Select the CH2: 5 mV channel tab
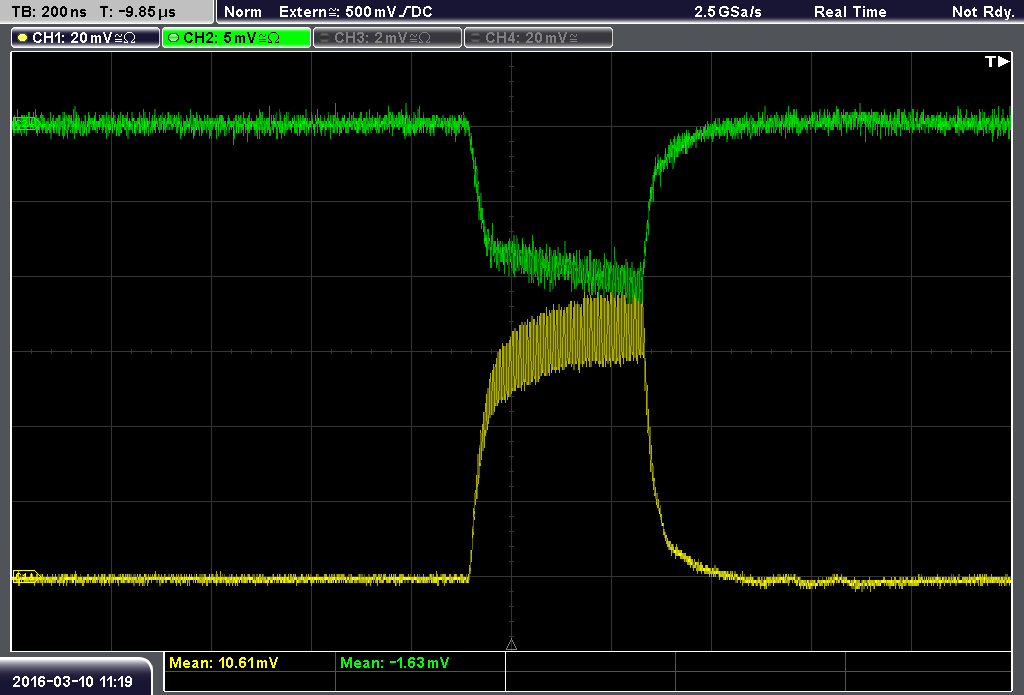The width and height of the screenshot is (1024, 695). point(236,38)
